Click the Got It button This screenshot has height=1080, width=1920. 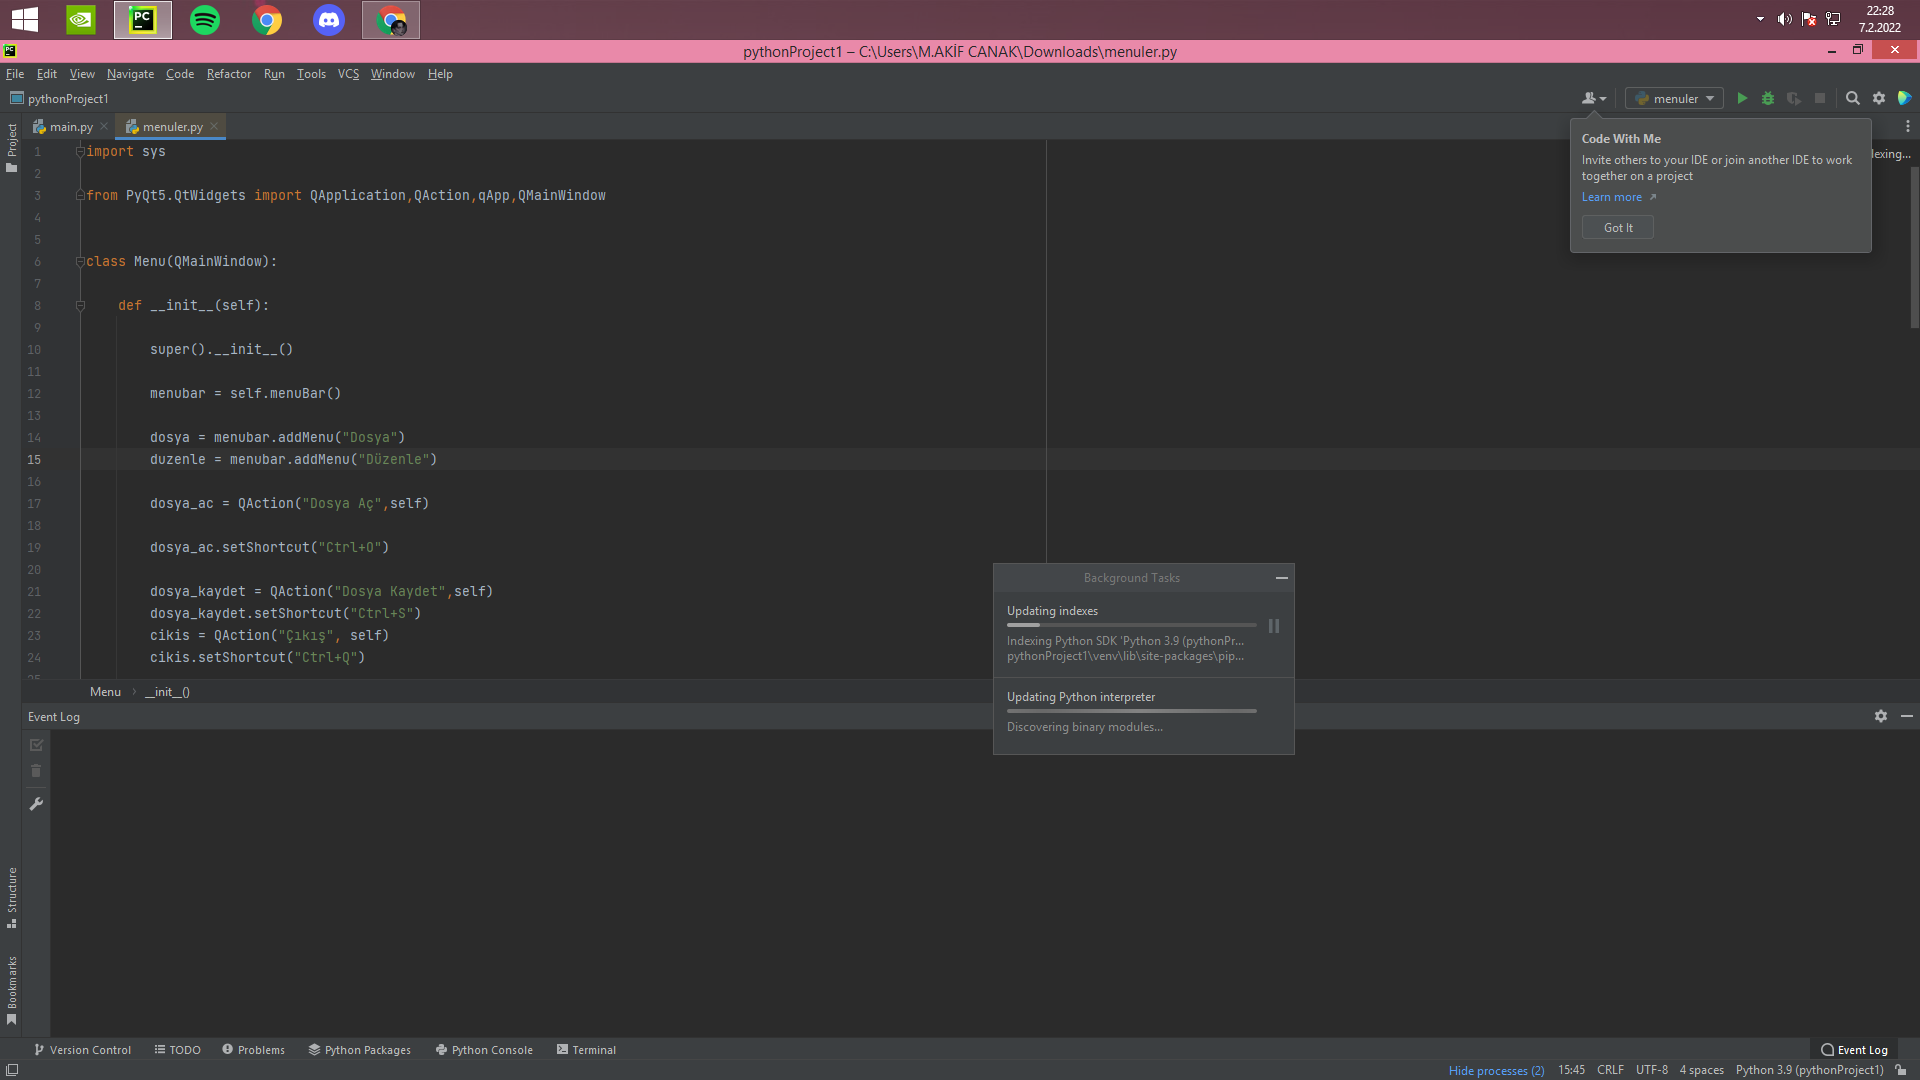[1617, 228]
